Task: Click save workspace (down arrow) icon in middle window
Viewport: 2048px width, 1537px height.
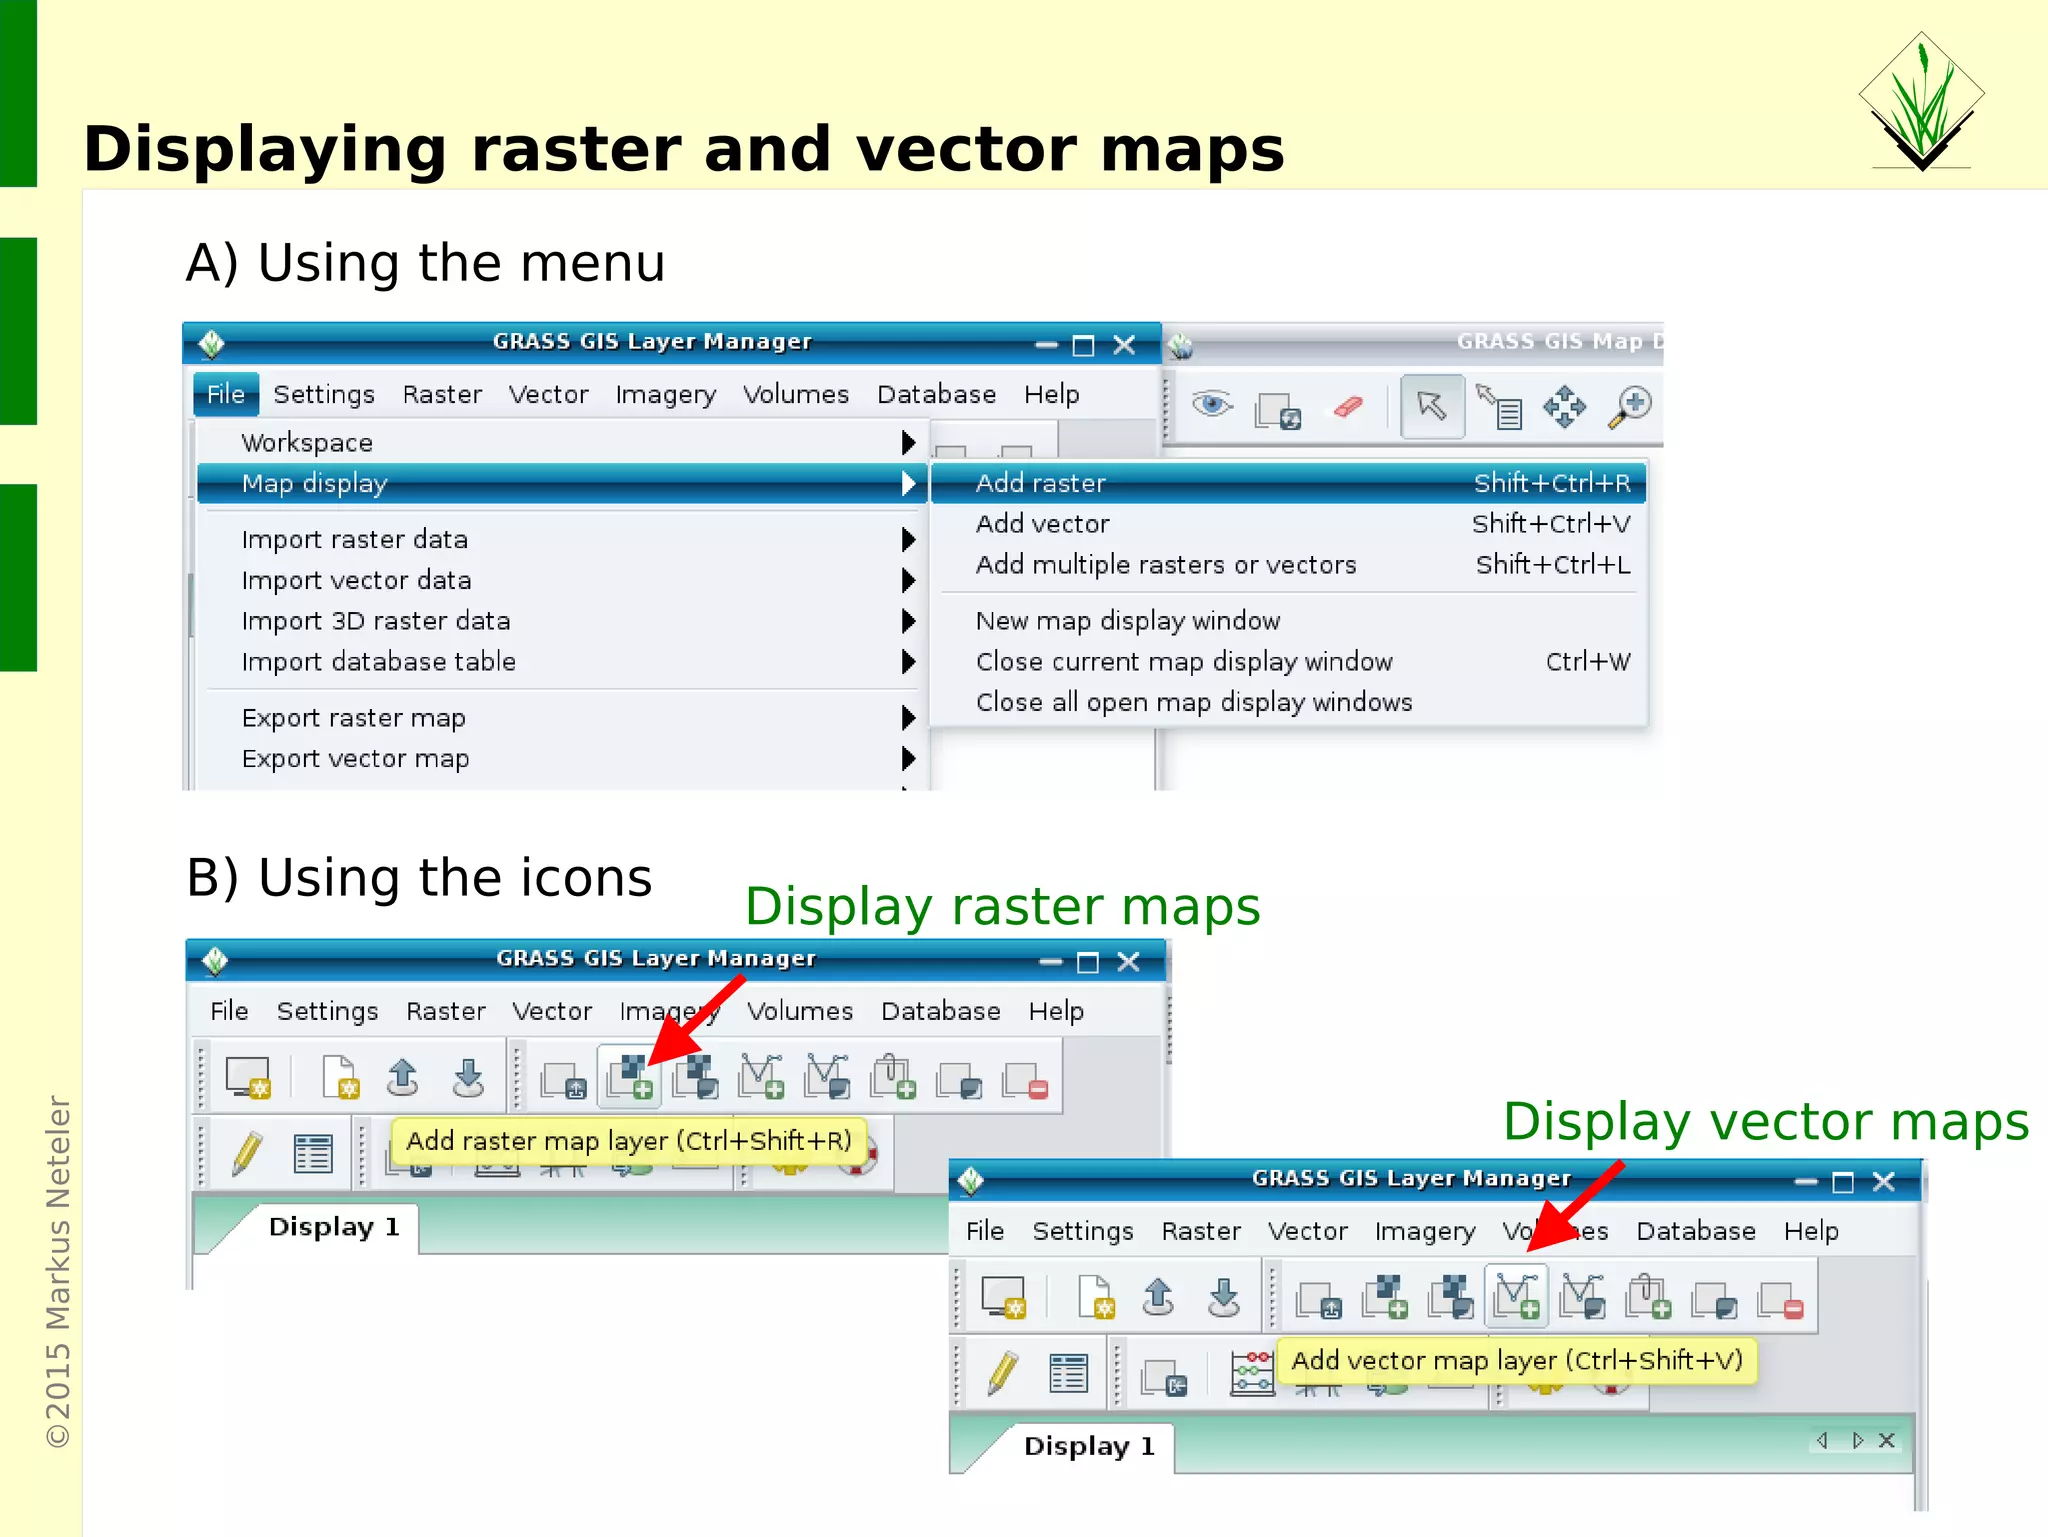Action: pyautogui.click(x=468, y=1077)
